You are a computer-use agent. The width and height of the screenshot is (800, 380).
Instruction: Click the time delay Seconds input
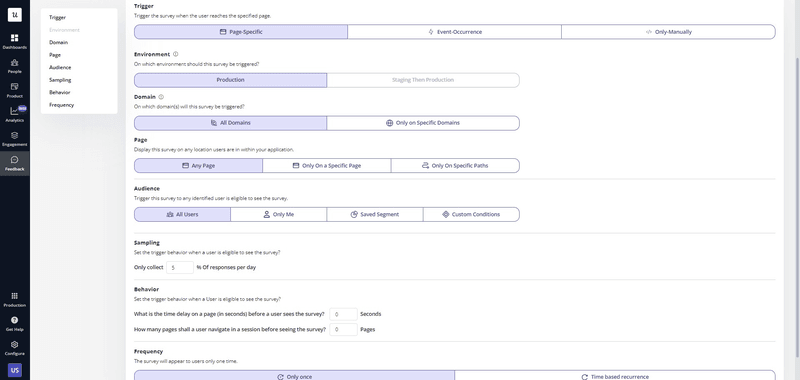coord(343,314)
